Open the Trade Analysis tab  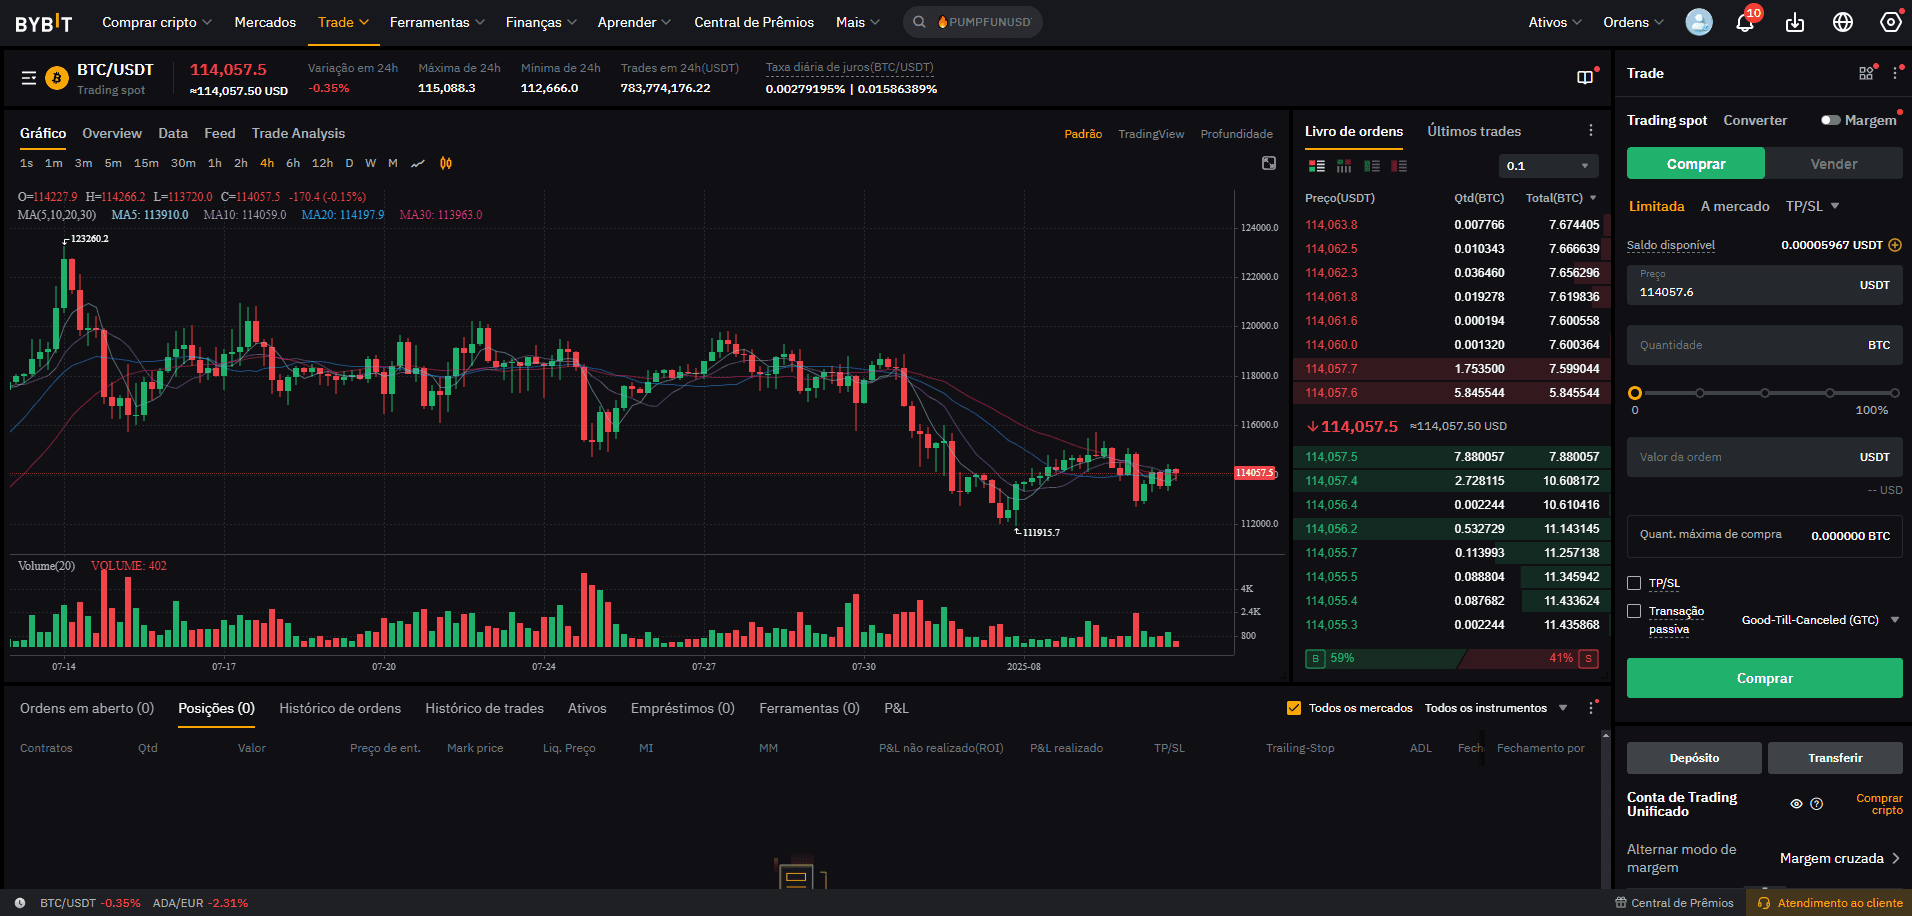pyautogui.click(x=298, y=133)
